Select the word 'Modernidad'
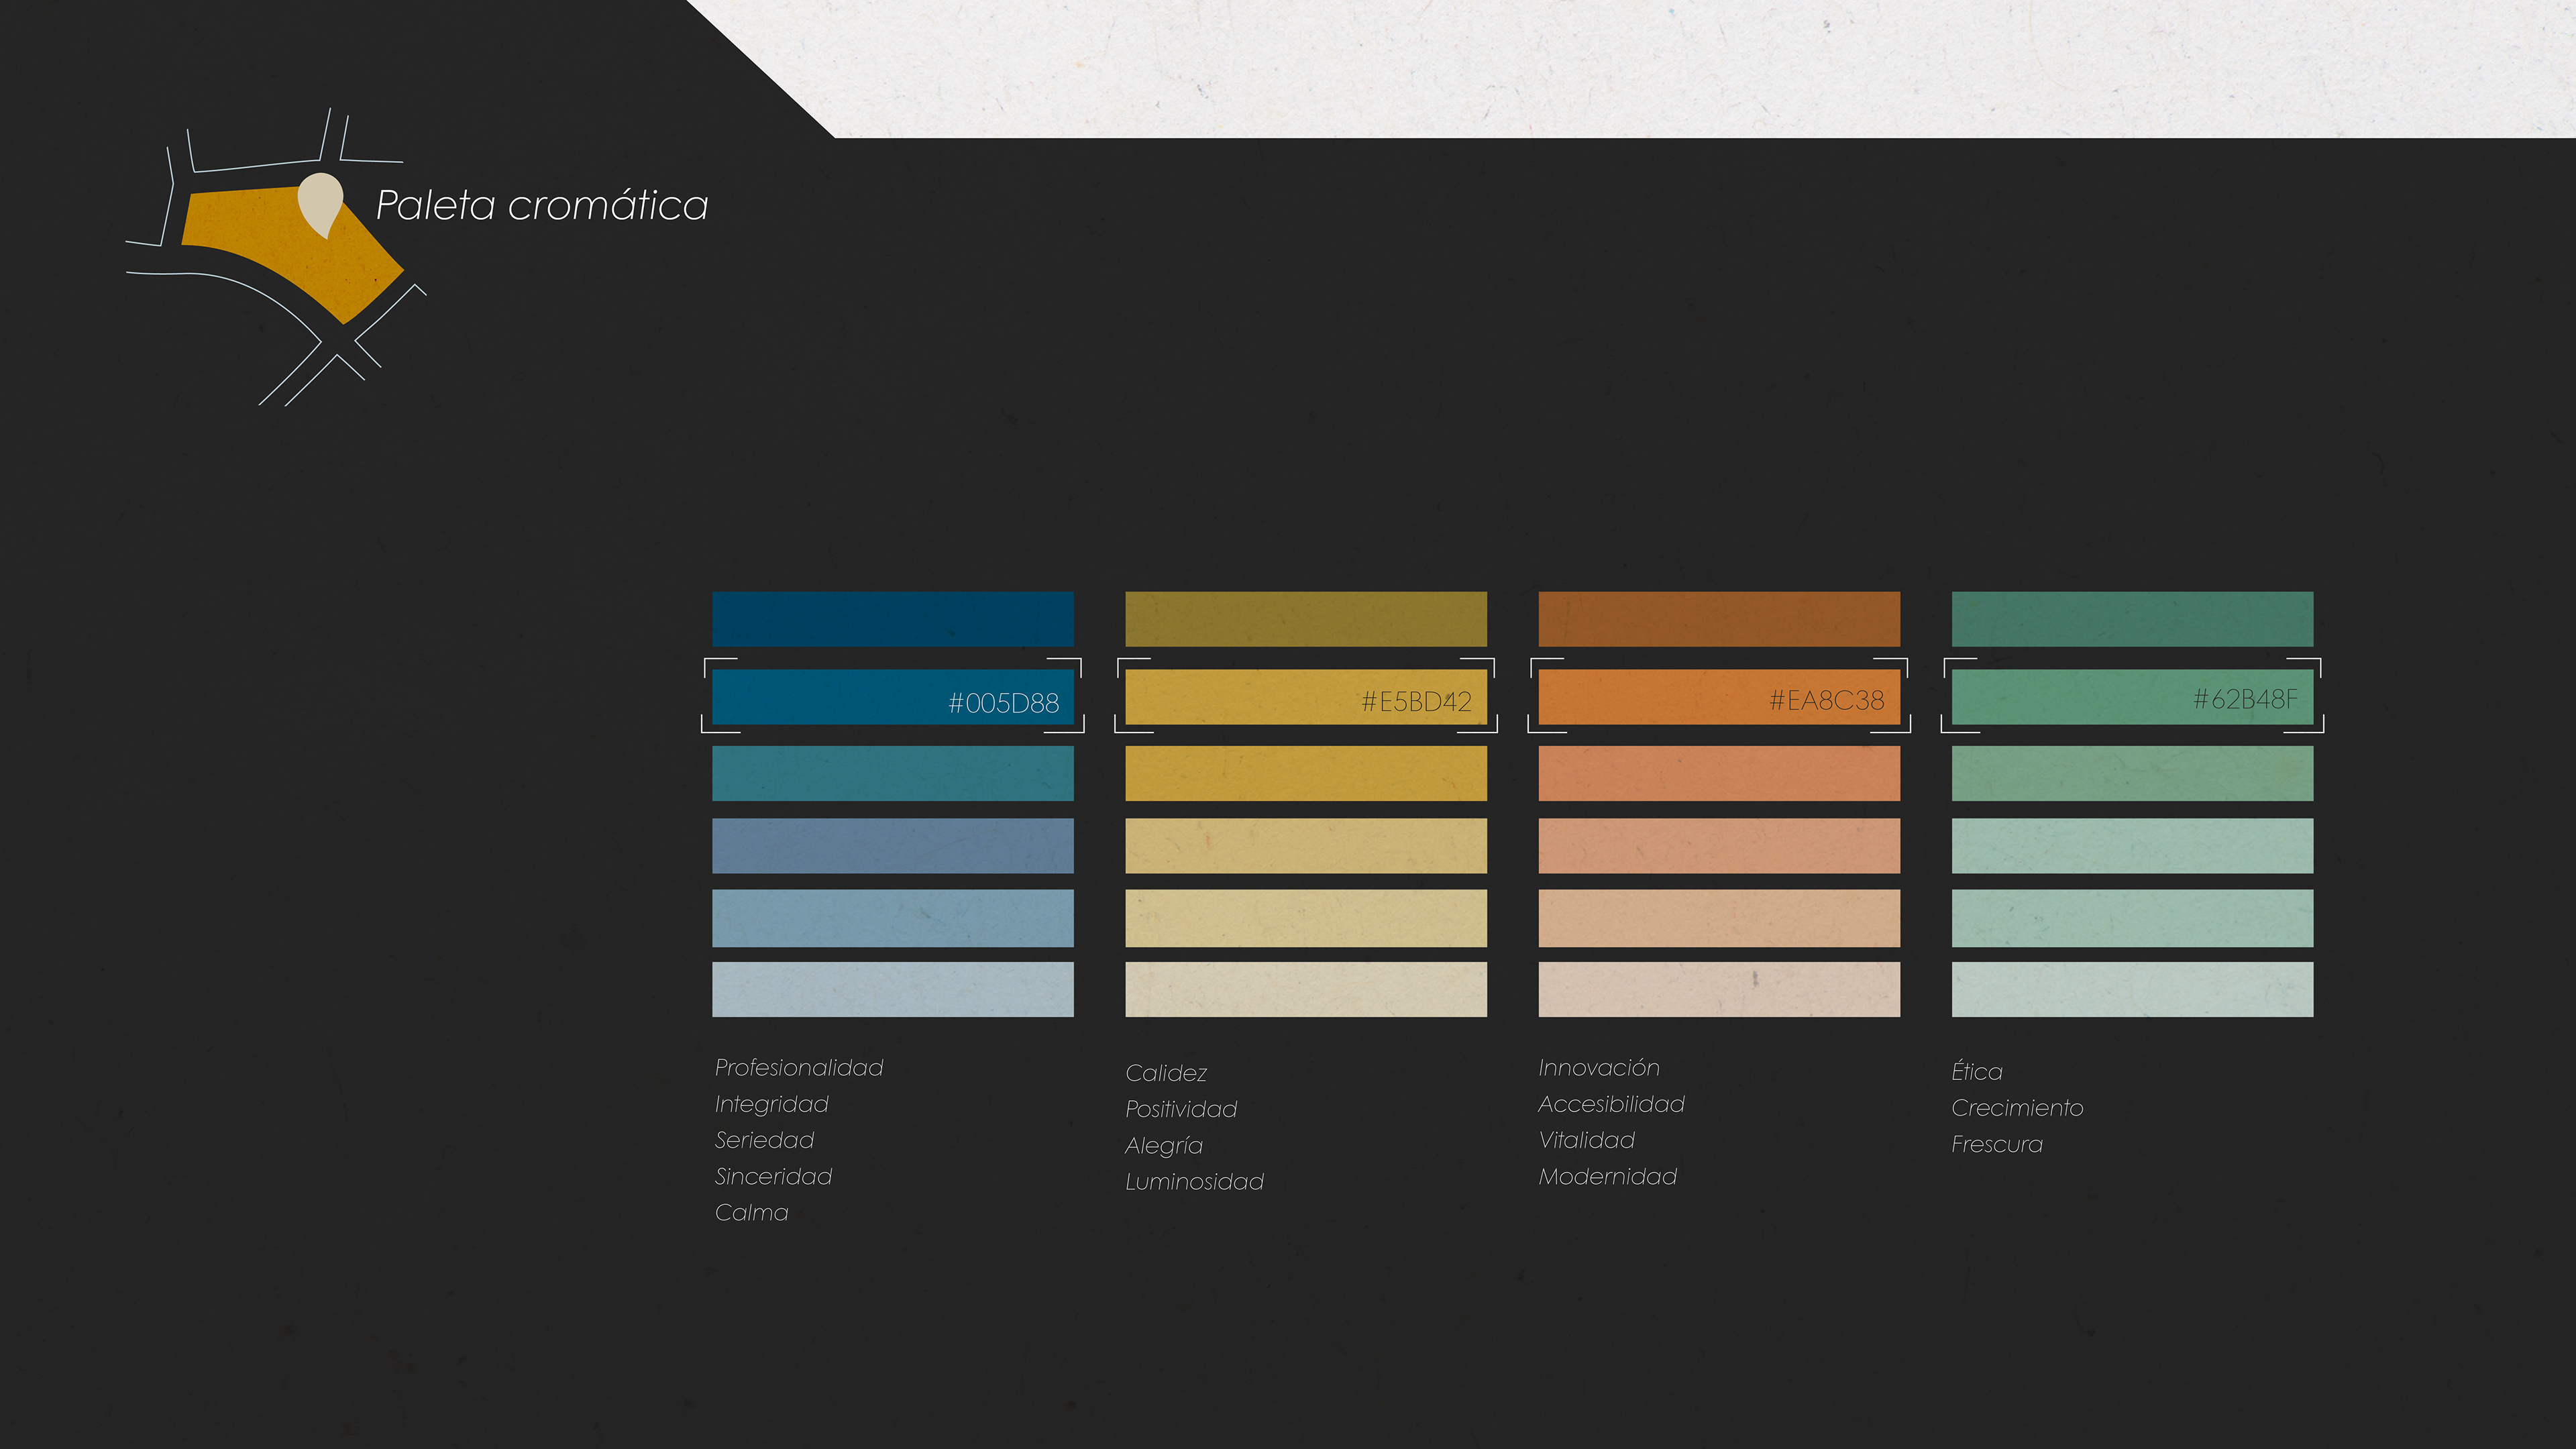Screen dimensions: 2576x1449 [1608, 1177]
